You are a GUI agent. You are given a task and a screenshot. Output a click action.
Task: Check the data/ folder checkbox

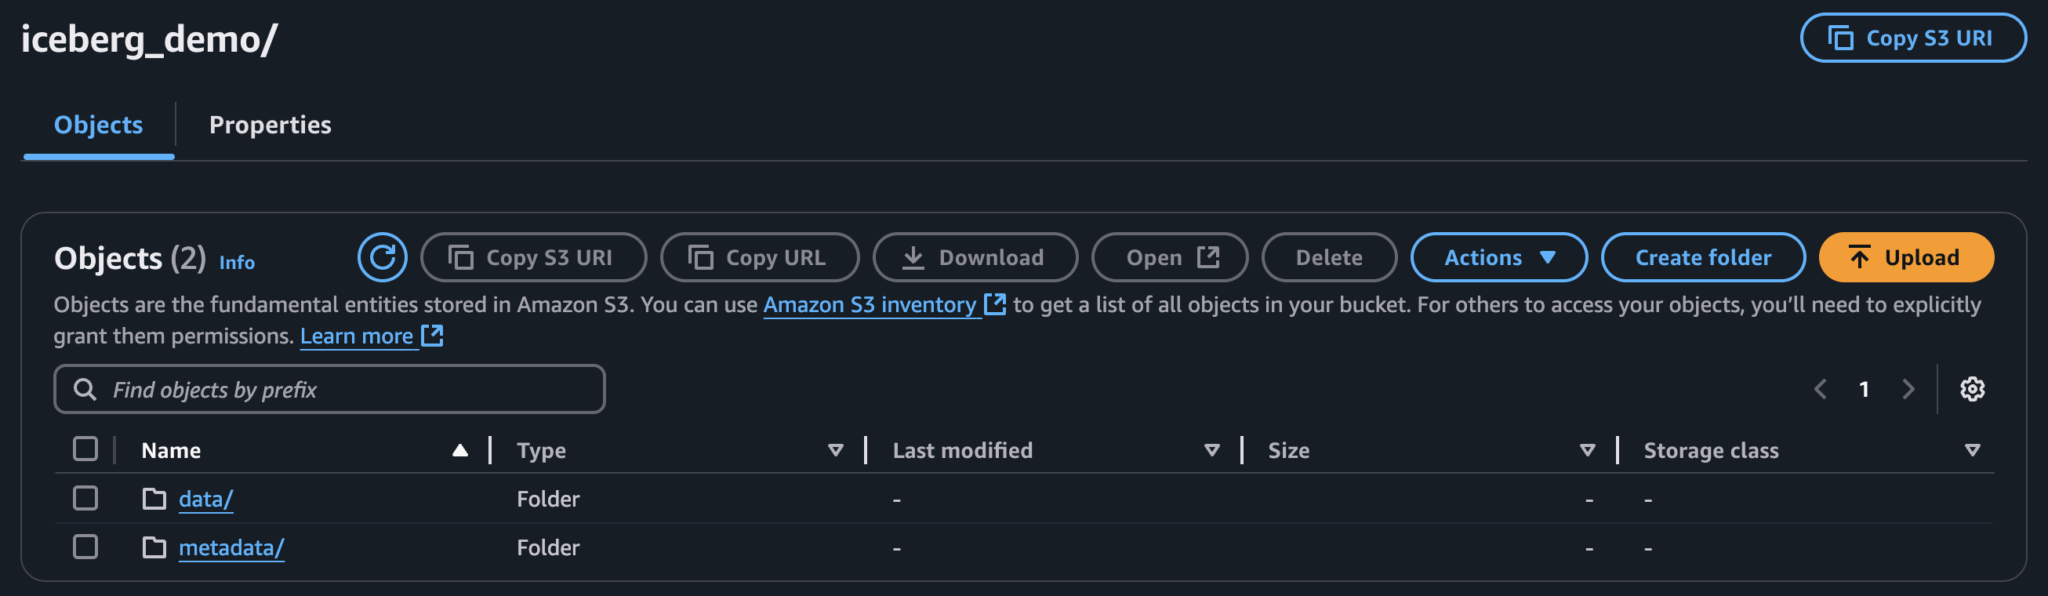pos(86,498)
